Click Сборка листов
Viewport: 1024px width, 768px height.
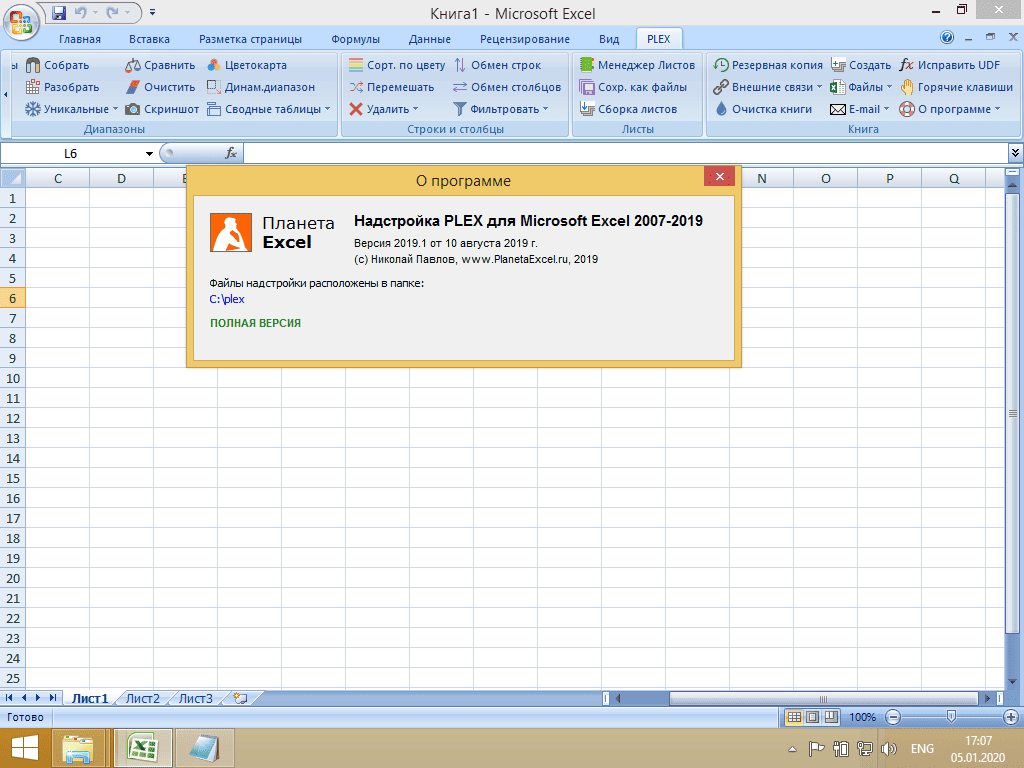628,109
